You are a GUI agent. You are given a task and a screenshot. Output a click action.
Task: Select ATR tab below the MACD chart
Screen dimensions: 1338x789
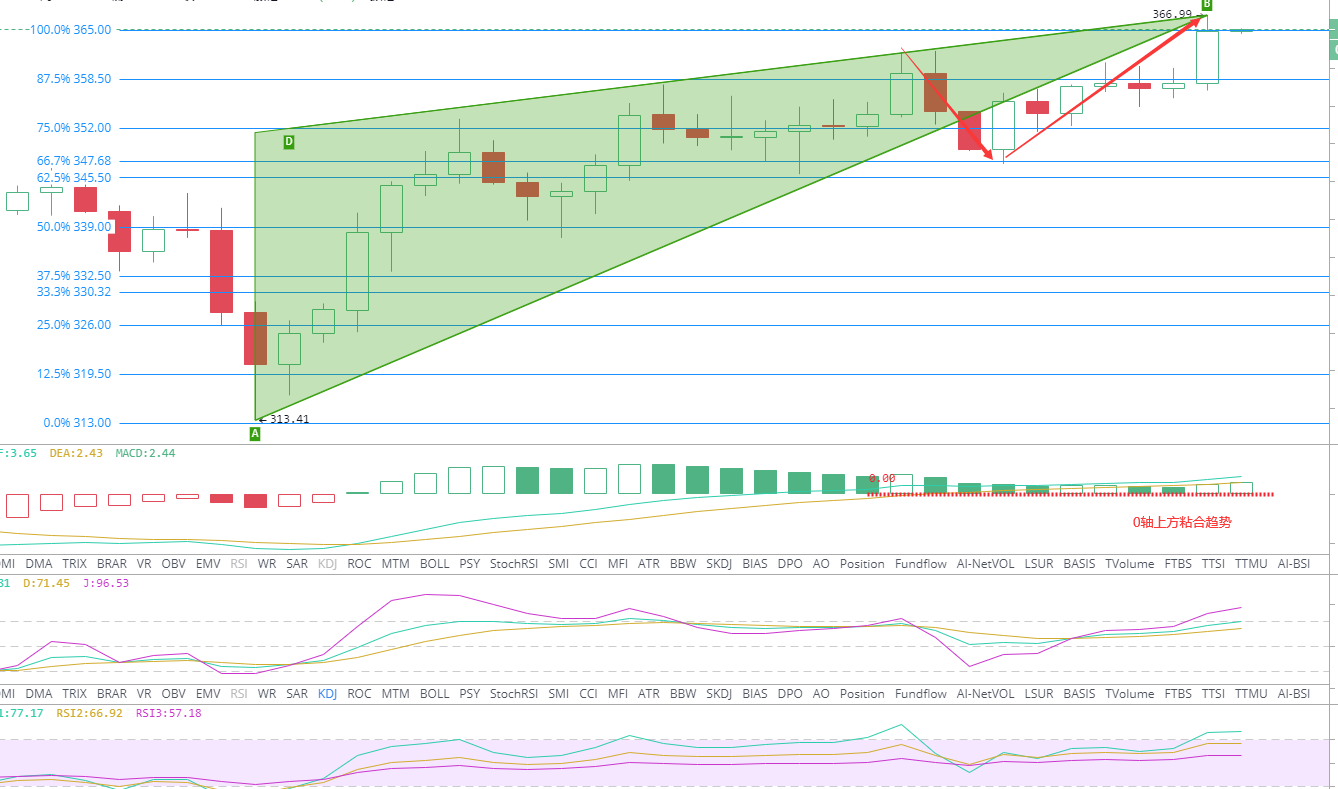pyautogui.click(x=648, y=564)
